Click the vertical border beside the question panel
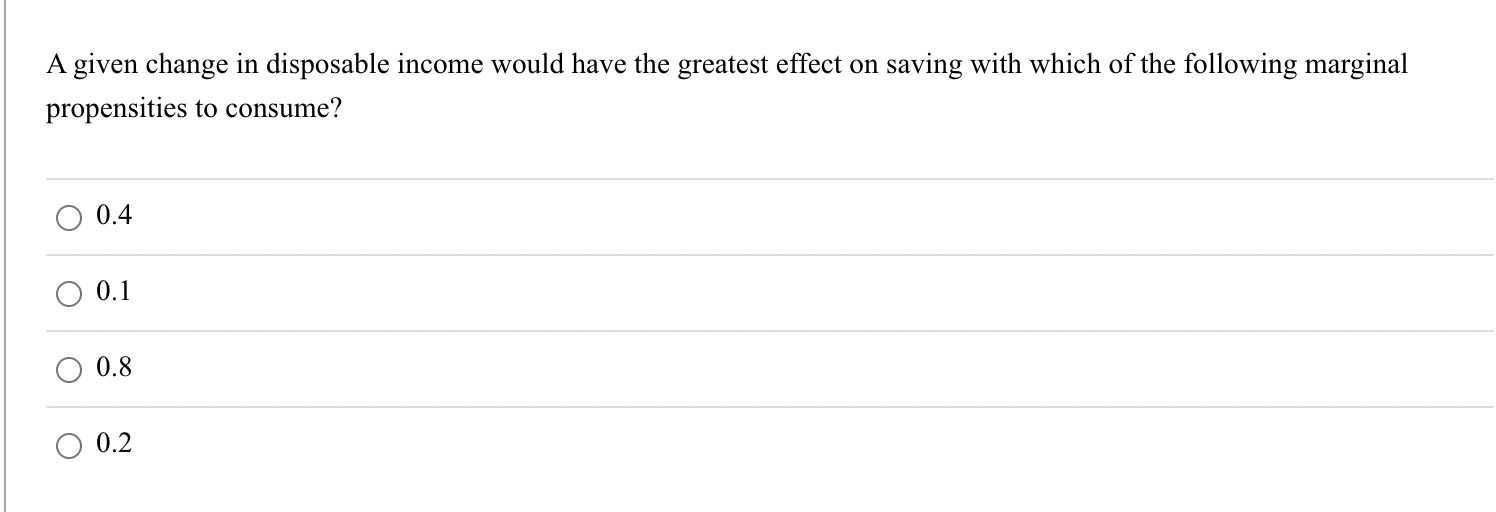 click(4, 256)
